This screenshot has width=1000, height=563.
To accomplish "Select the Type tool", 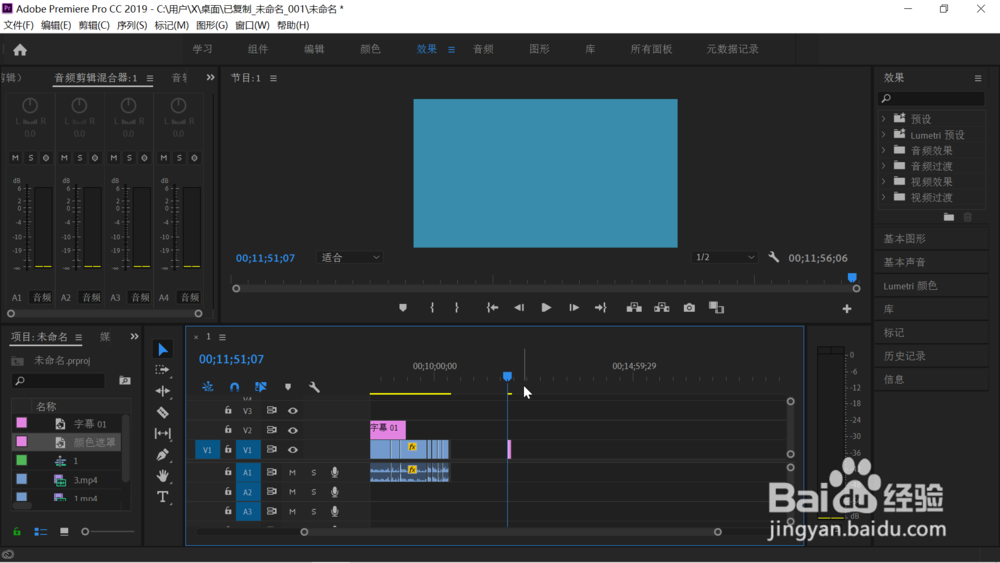I will [163, 497].
